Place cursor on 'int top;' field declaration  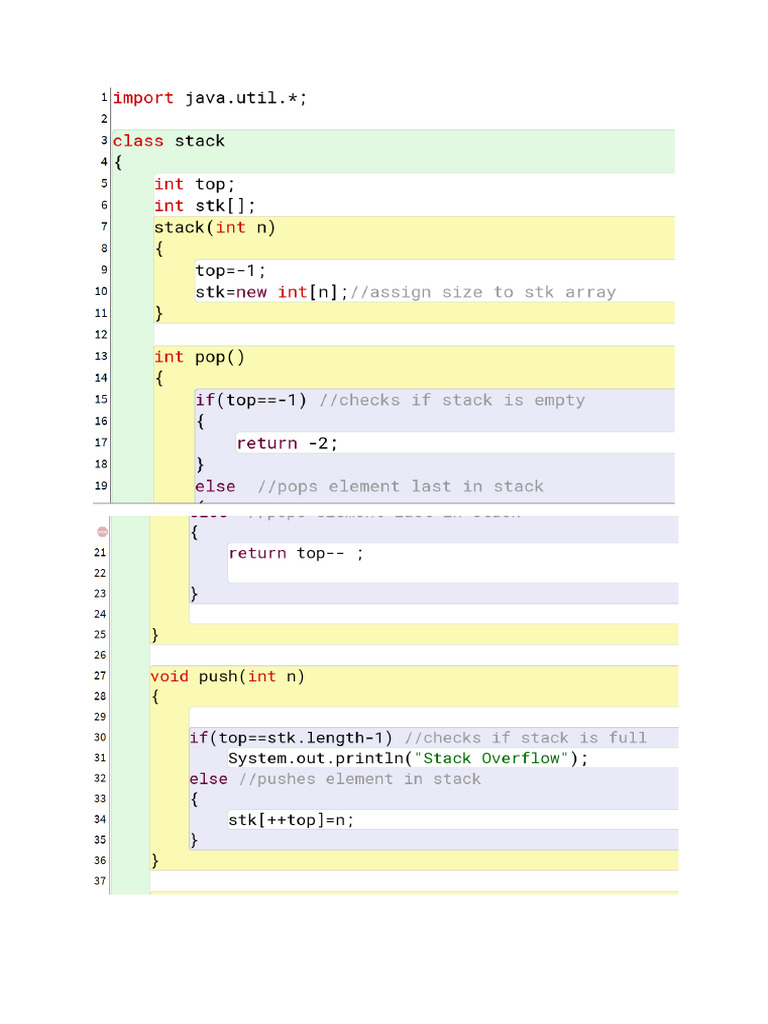click(x=194, y=184)
